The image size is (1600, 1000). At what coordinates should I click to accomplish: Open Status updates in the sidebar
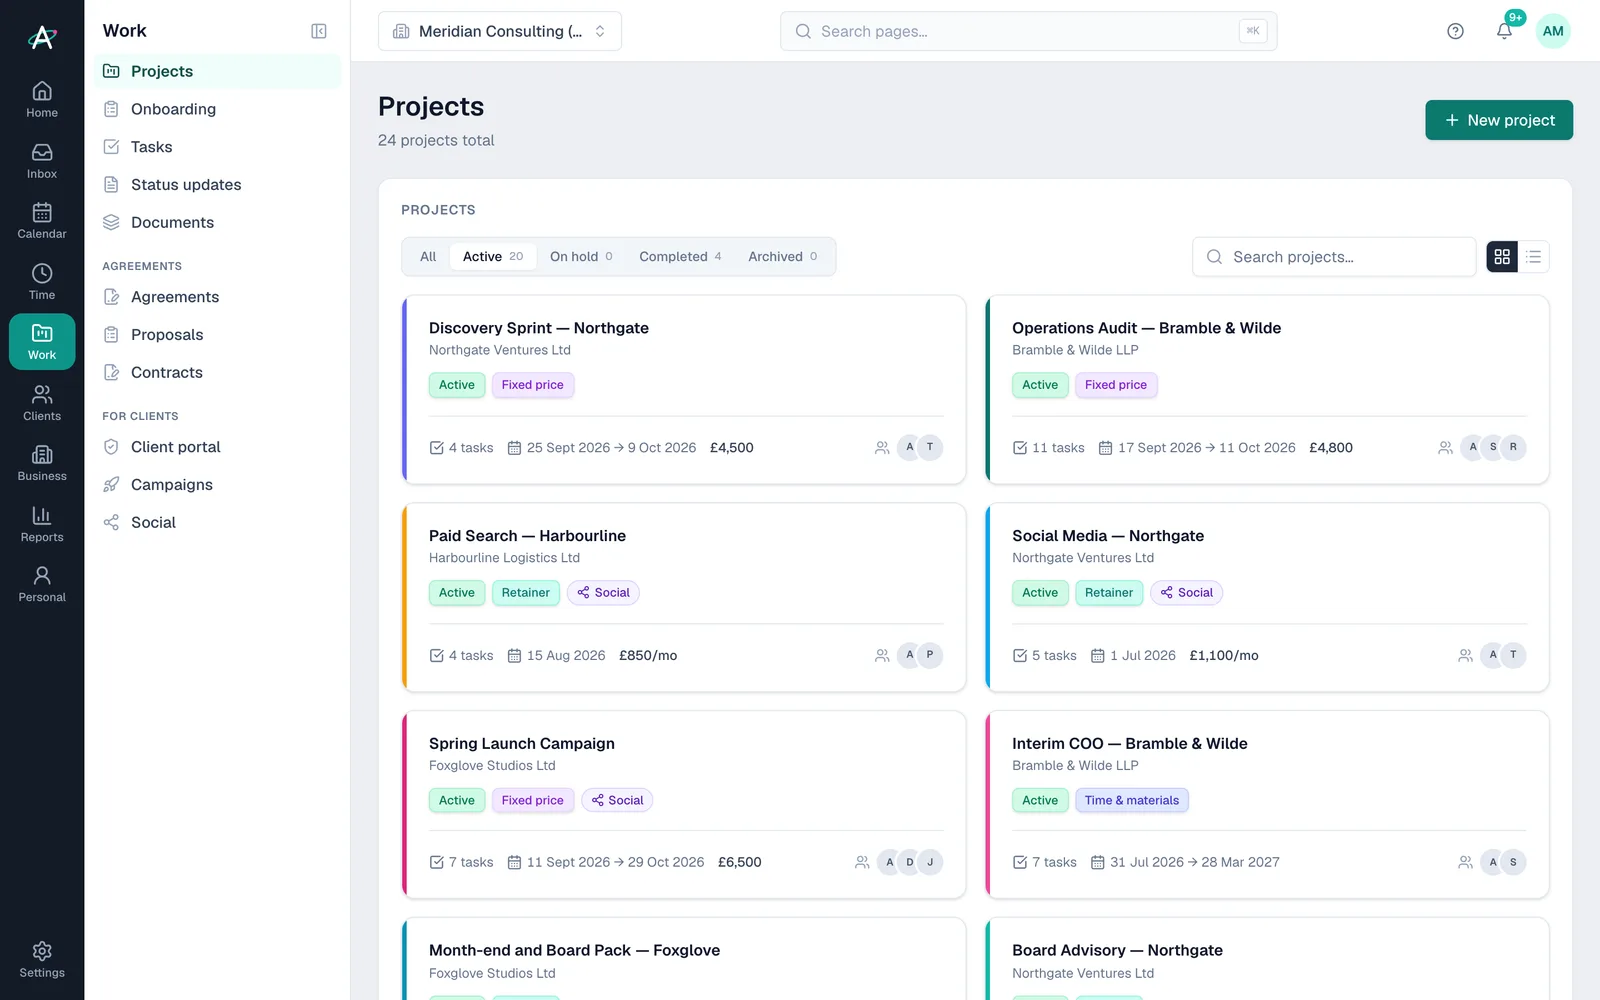point(218,185)
